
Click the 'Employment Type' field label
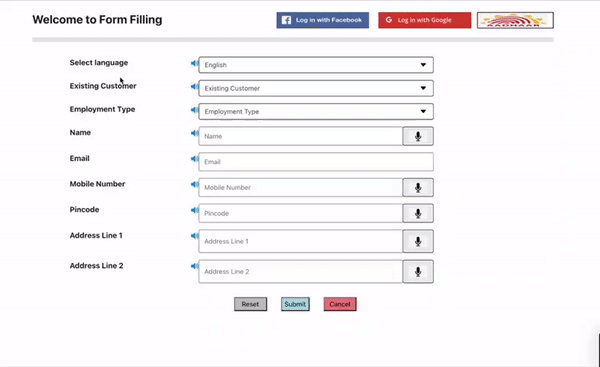tap(102, 109)
